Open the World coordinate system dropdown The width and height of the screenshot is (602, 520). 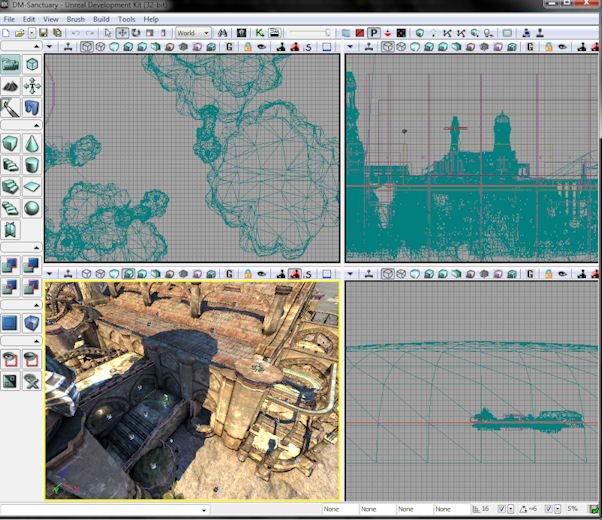194,33
